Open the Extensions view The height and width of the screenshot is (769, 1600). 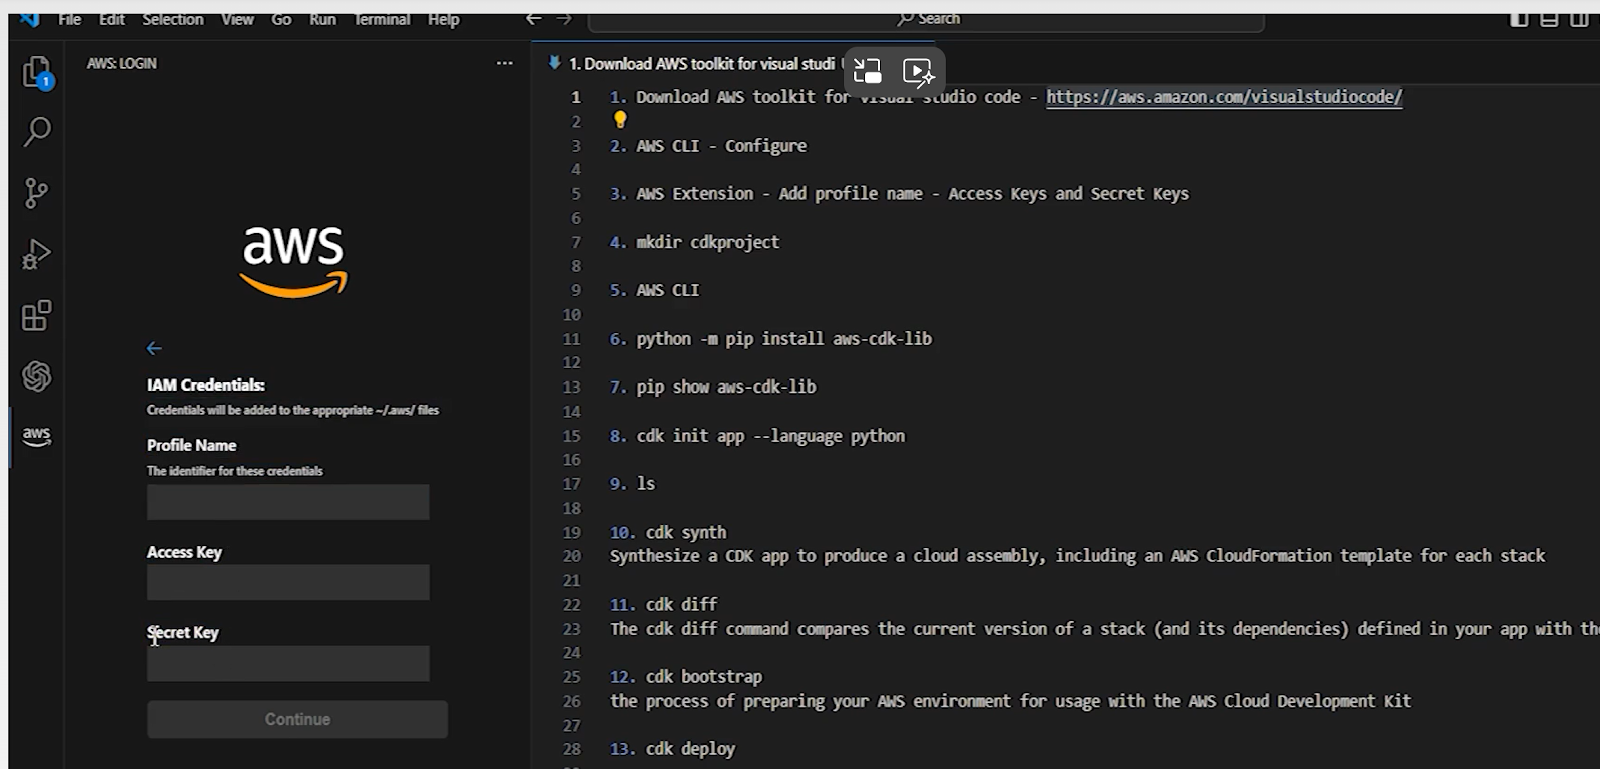click(x=36, y=316)
